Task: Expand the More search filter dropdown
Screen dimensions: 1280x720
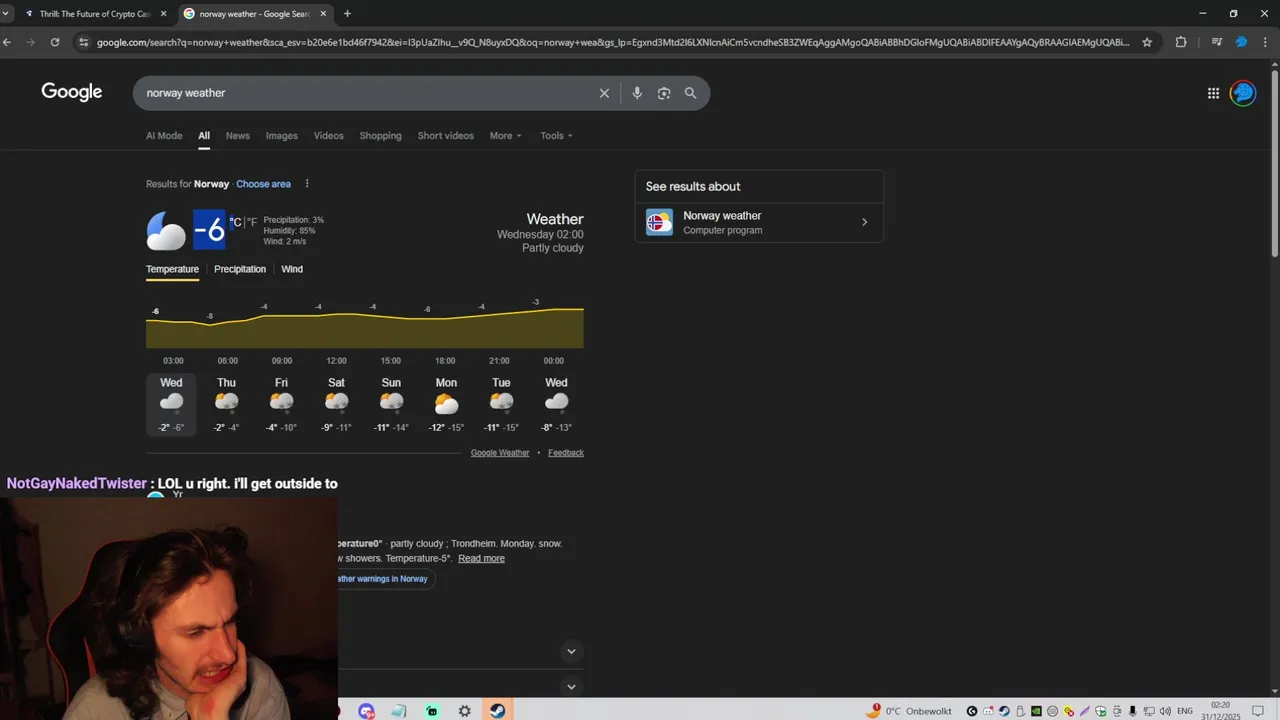Action: [505, 136]
